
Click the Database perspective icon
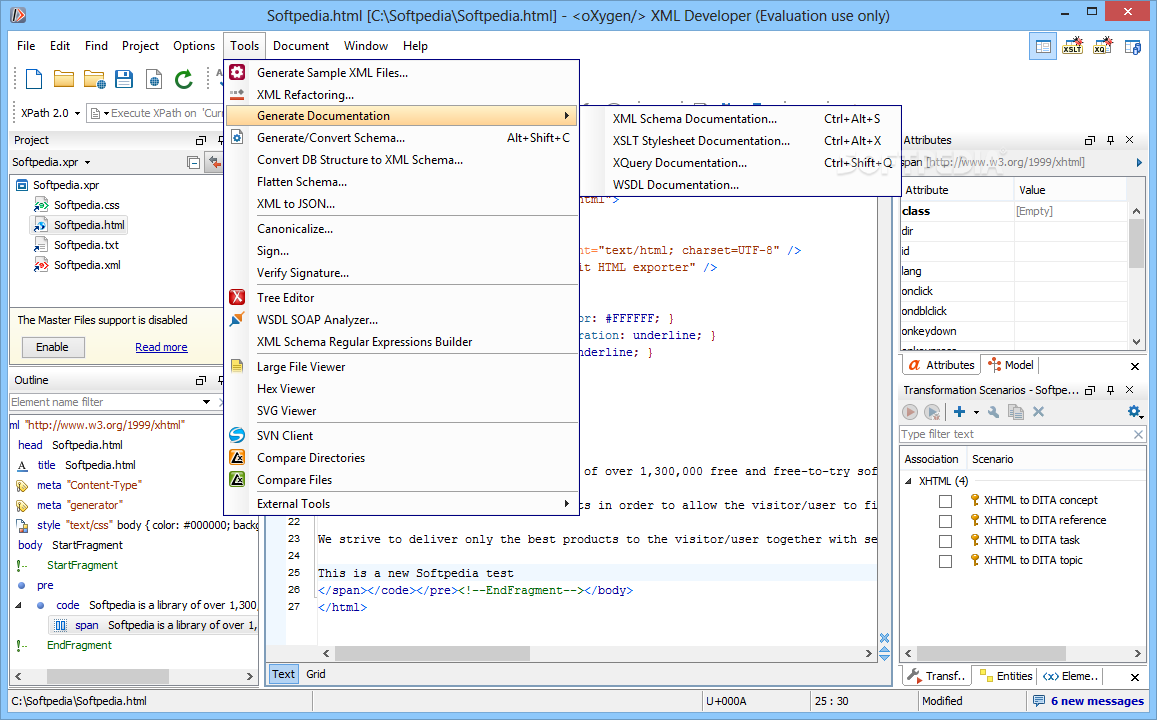1133,46
